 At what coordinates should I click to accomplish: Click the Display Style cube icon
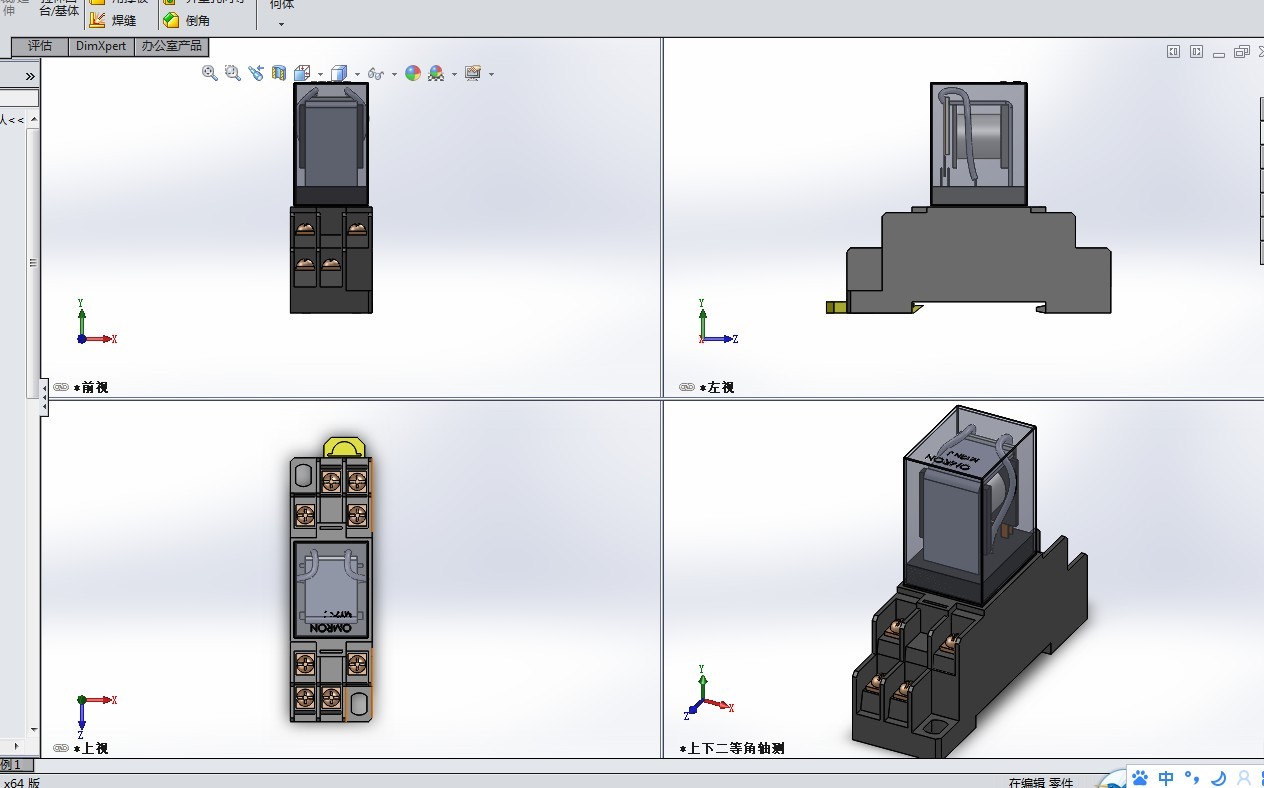tap(339, 73)
